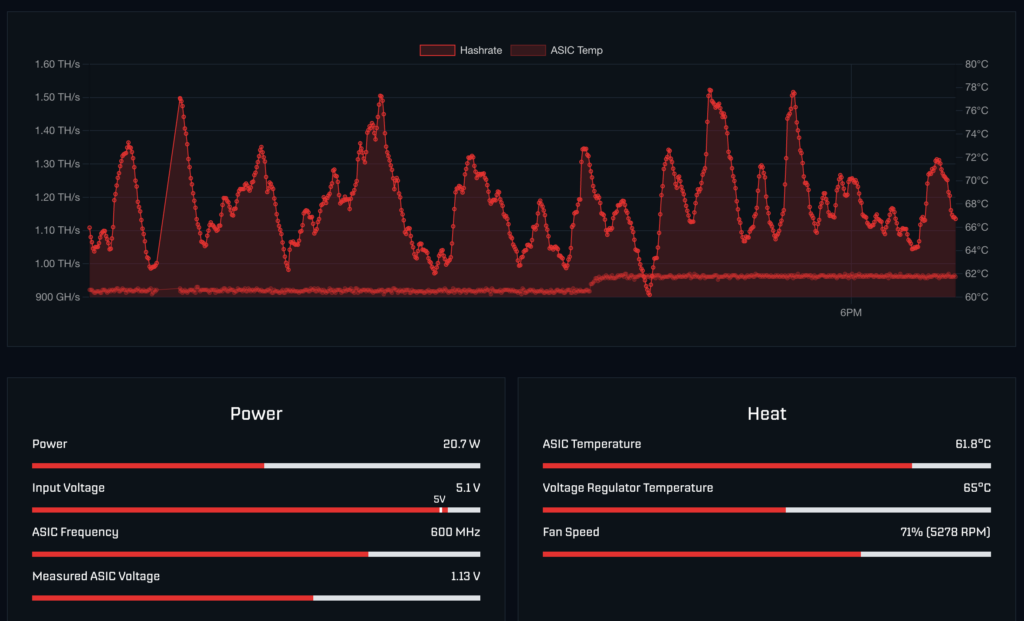This screenshot has height=621, width=1024.
Task: Click the ASIC Frequency progress bar
Action: (x=256, y=554)
